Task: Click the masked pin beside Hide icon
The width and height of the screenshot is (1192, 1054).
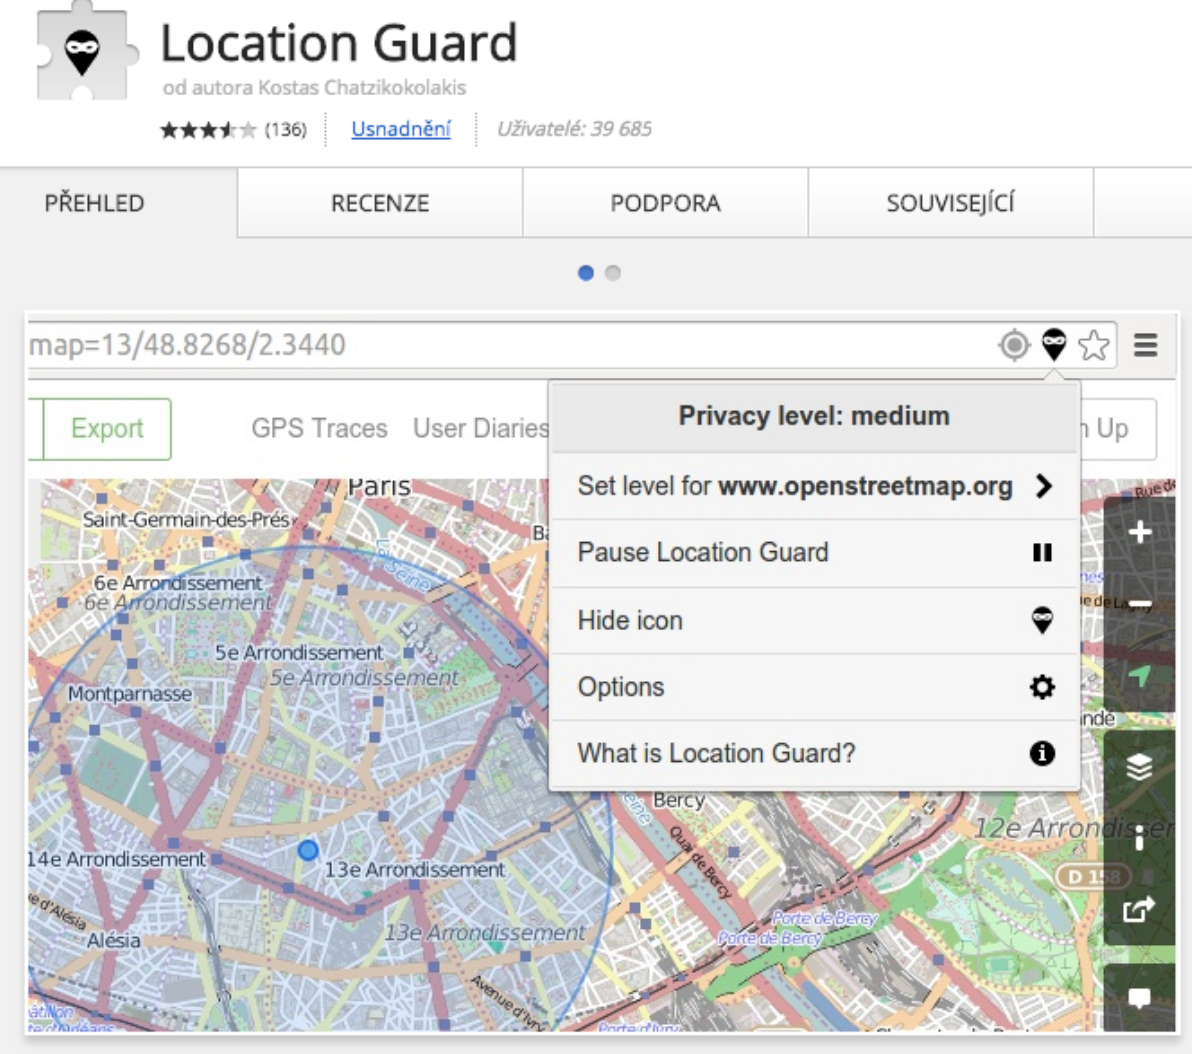Action: 1042,621
